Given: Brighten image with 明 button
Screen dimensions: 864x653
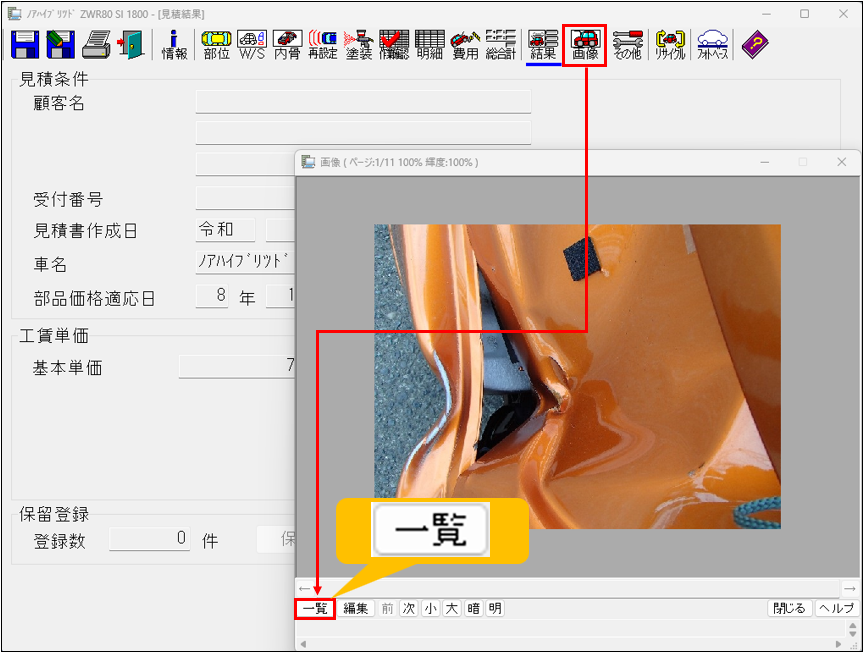Looking at the screenshot, I should (x=495, y=608).
